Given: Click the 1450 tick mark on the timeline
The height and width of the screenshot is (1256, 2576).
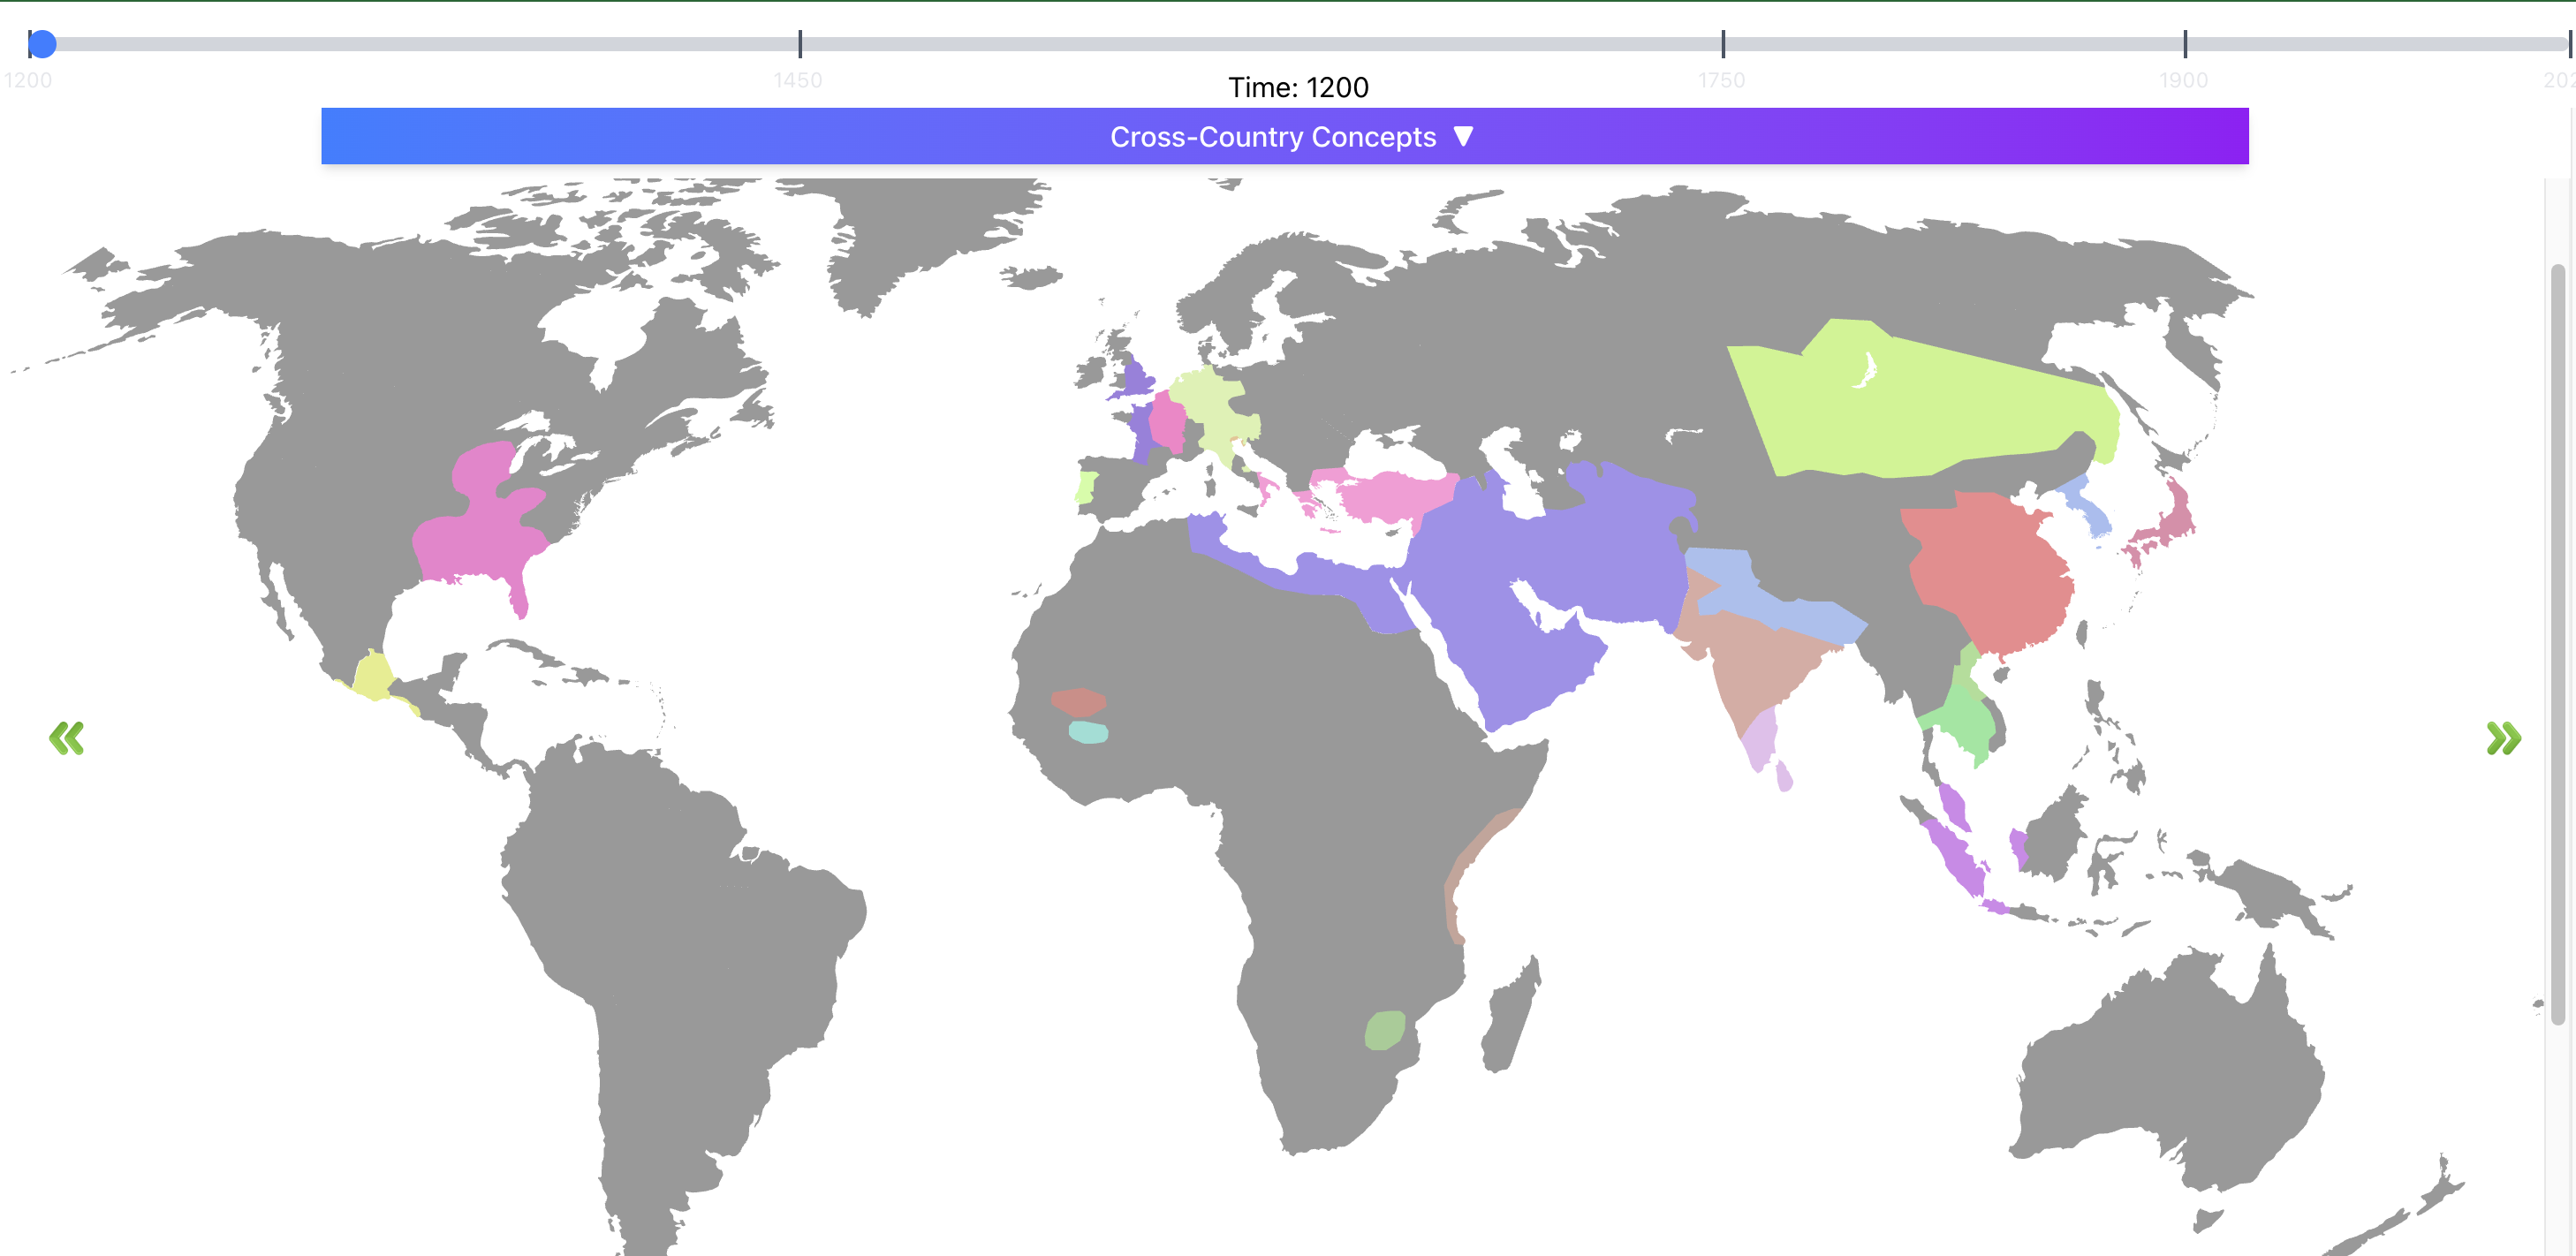Looking at the screenshot, I should (x=802, y=43).
